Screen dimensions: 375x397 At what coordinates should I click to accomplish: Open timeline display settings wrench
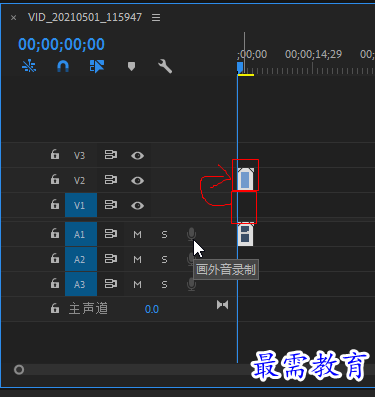coord(165,66)
